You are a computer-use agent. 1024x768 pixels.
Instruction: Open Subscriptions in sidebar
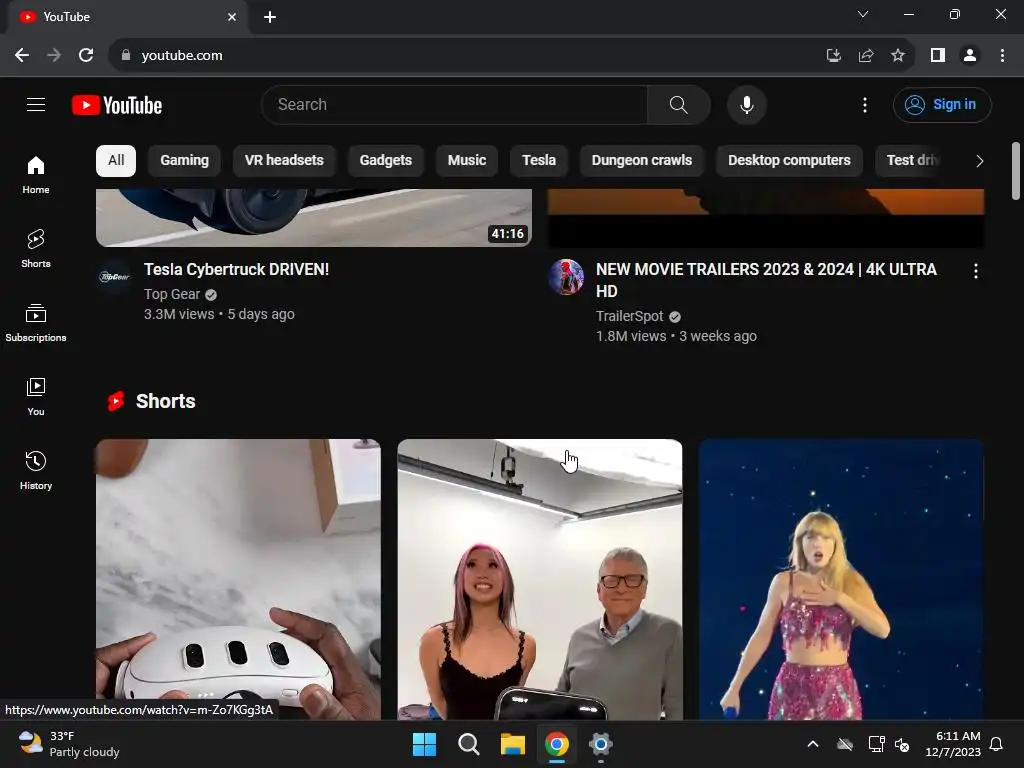click(x=36, y=323)
